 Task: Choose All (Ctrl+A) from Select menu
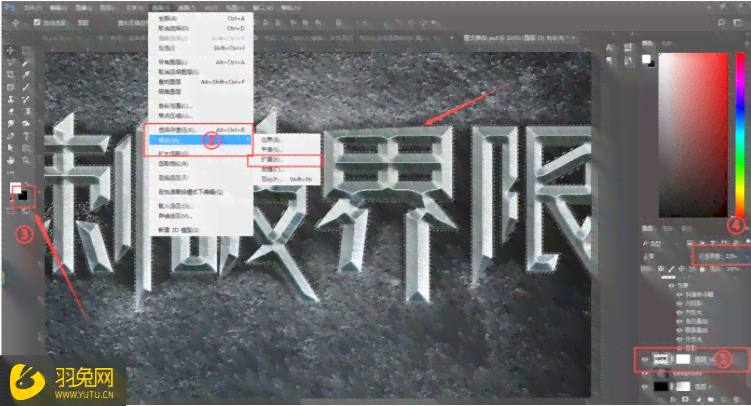[201, 18]
